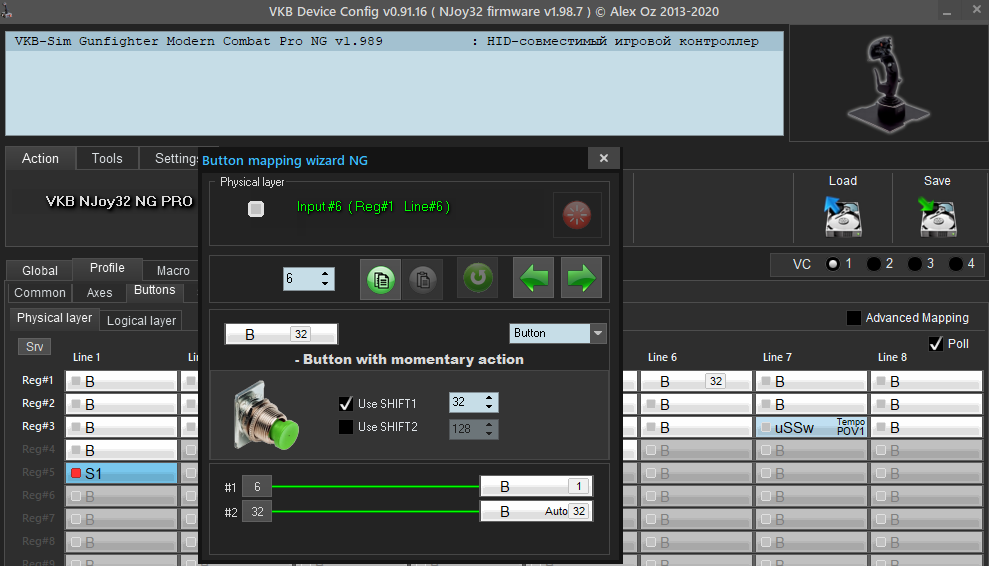
Task: Select VC radio option 3
Action: point(915,264)
